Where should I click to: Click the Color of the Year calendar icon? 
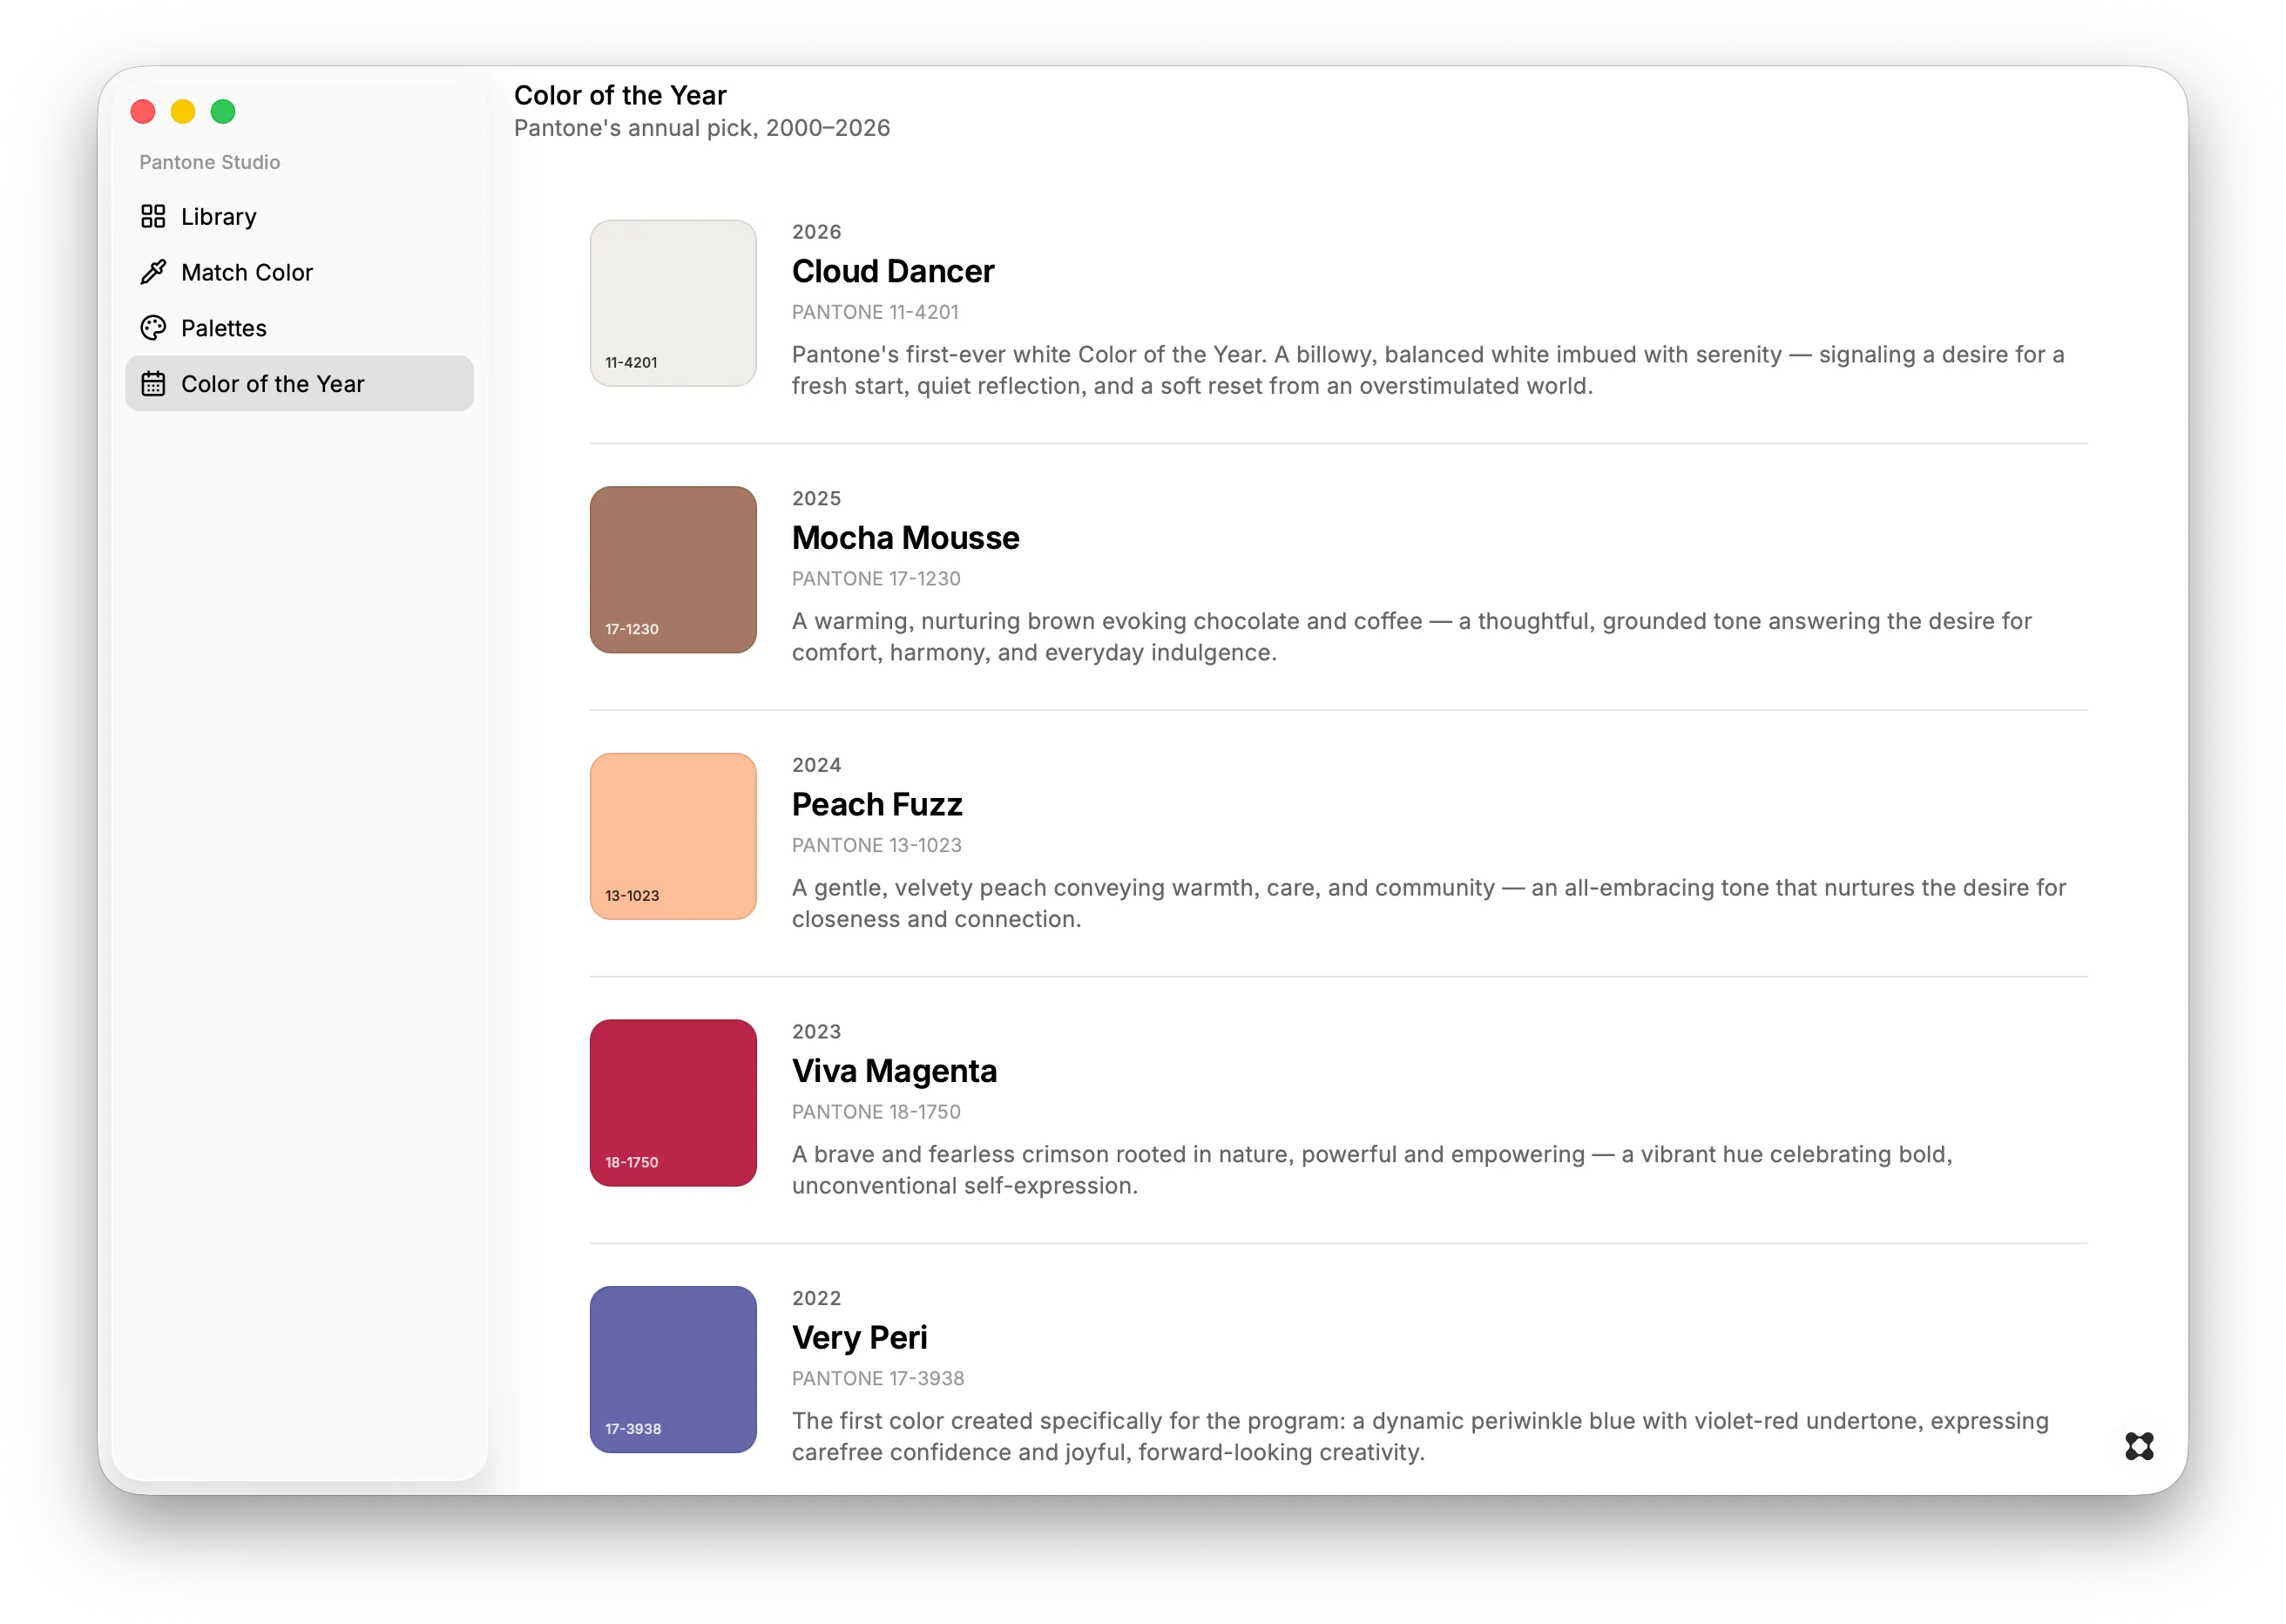(x=153, y=384)
